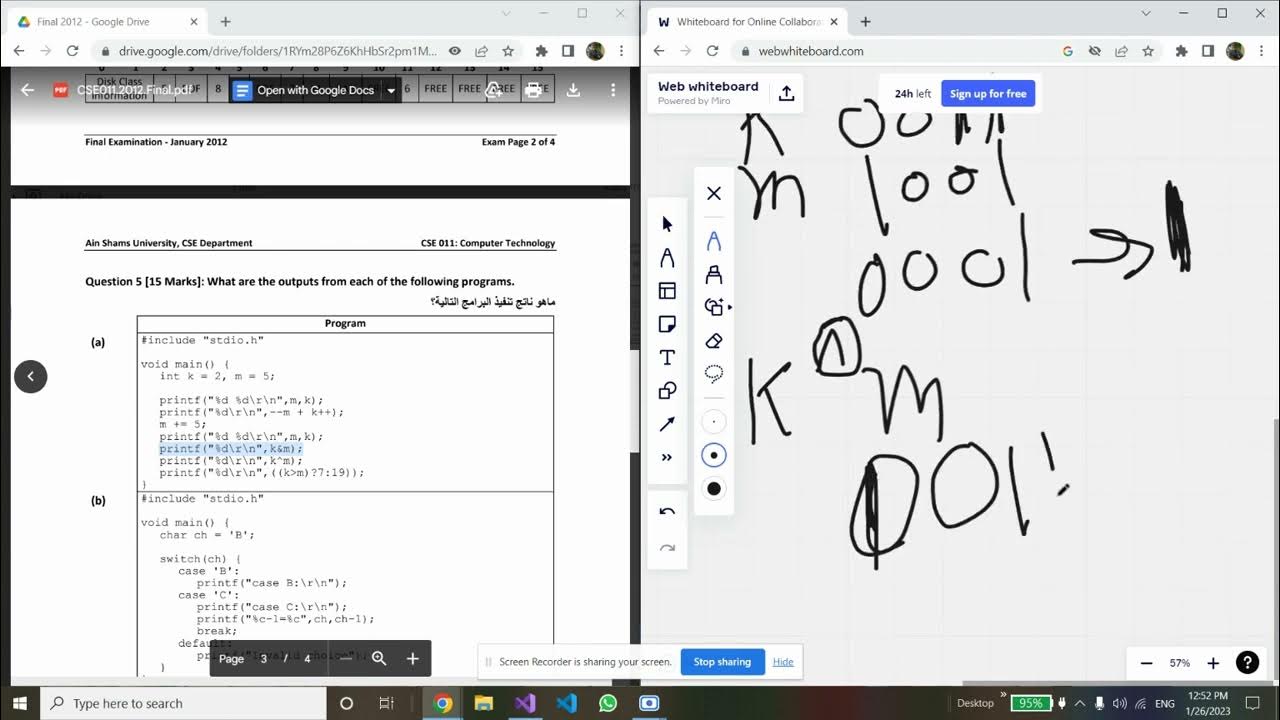
Task: Redo whiteboard action
Action: point(667,547)
